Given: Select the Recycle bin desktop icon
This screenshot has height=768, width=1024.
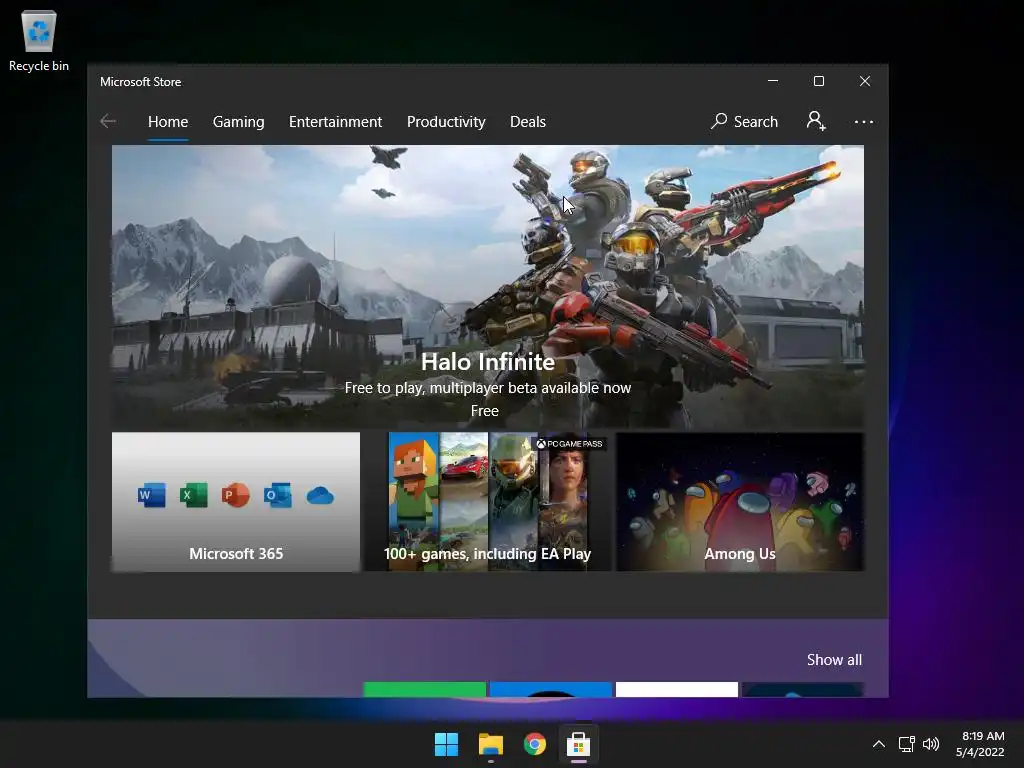Looking at the screenshot, I should [x=39, y=40].
